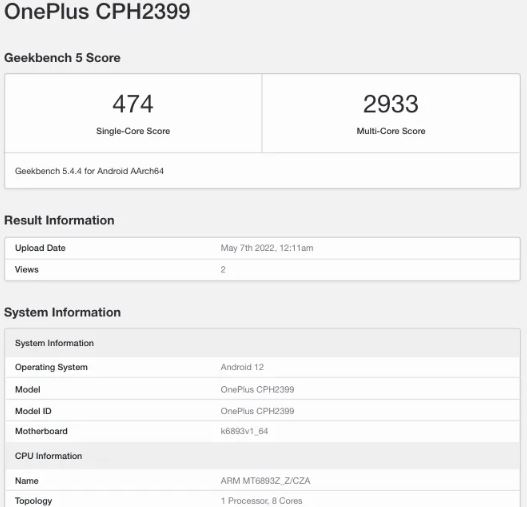Image resolution: width=527 pixels, height=507 pixels.
Task: Click Geekbench 5.4.4 for Android AArch64 text
Action: click(x=89, y=171)
